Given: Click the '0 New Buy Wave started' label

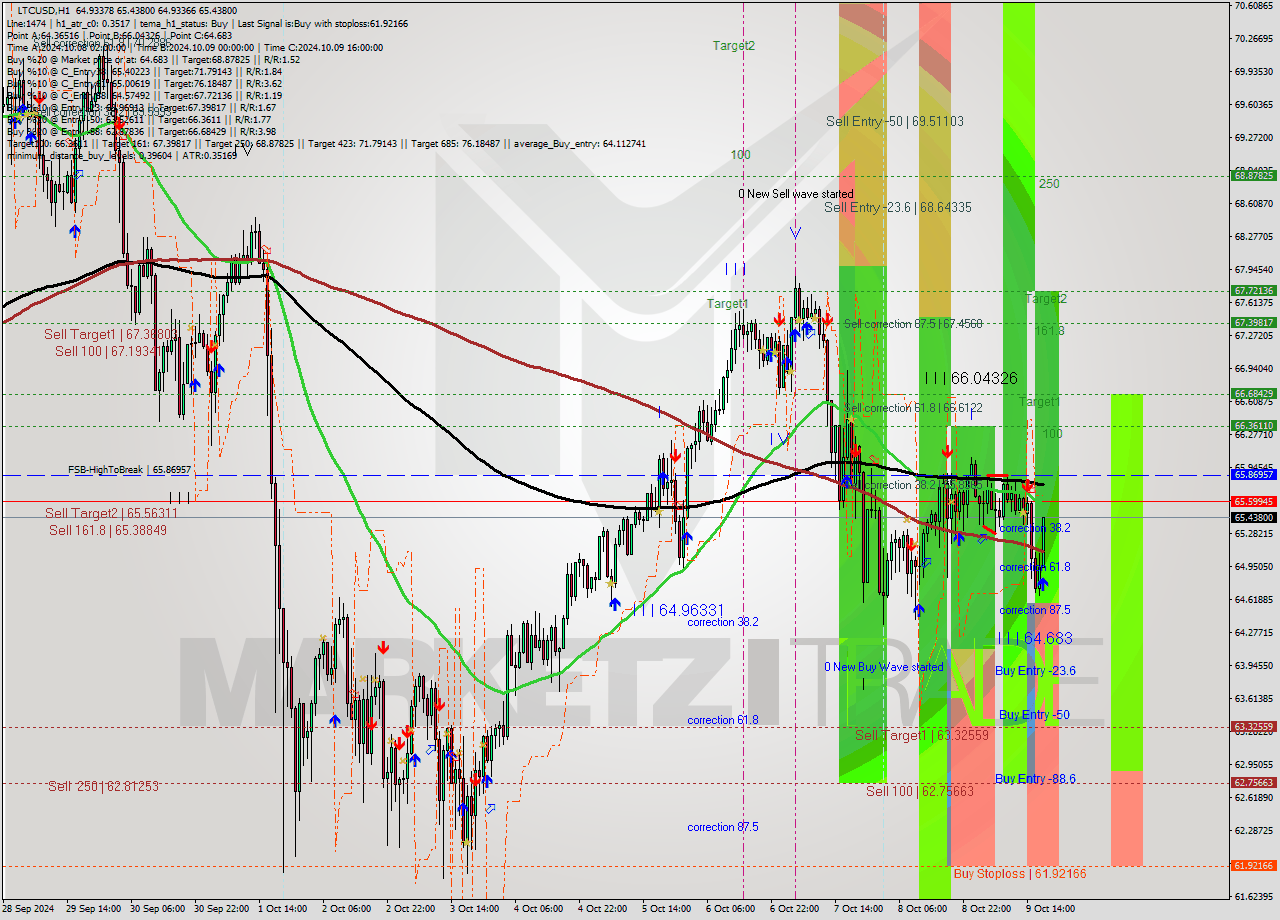Looking at the screenshot, I should pyautogui.click(x=884, y=667).
